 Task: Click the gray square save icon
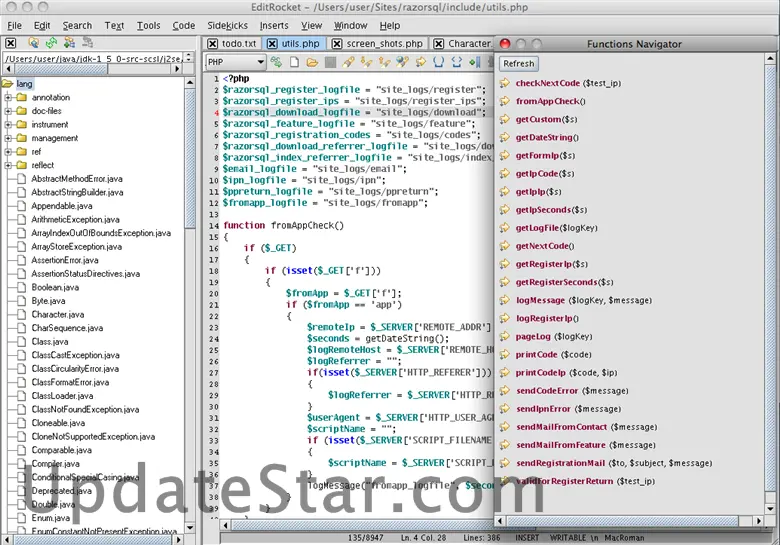330,62
